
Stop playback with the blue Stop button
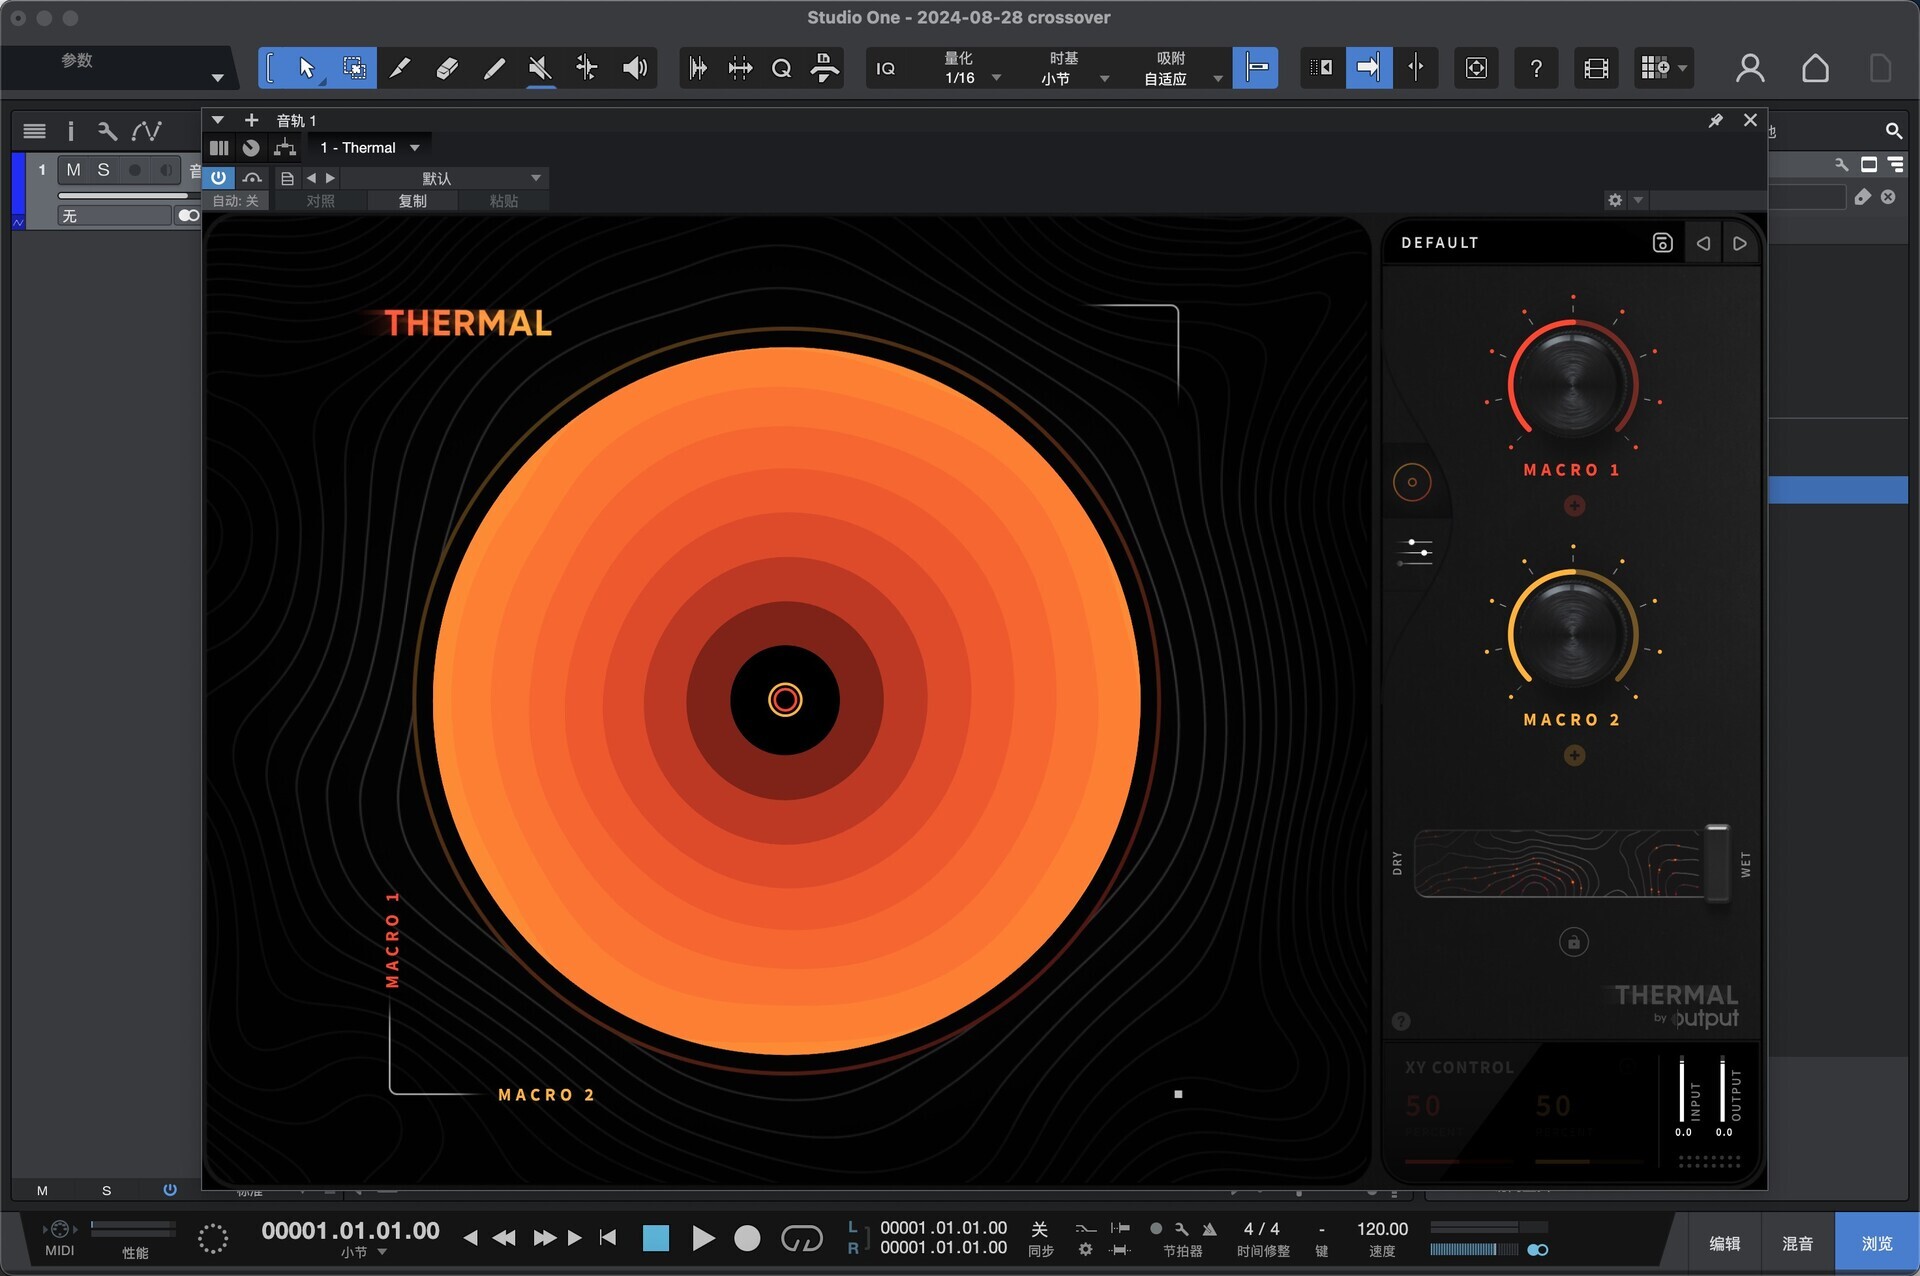[x=655, y=1239]
